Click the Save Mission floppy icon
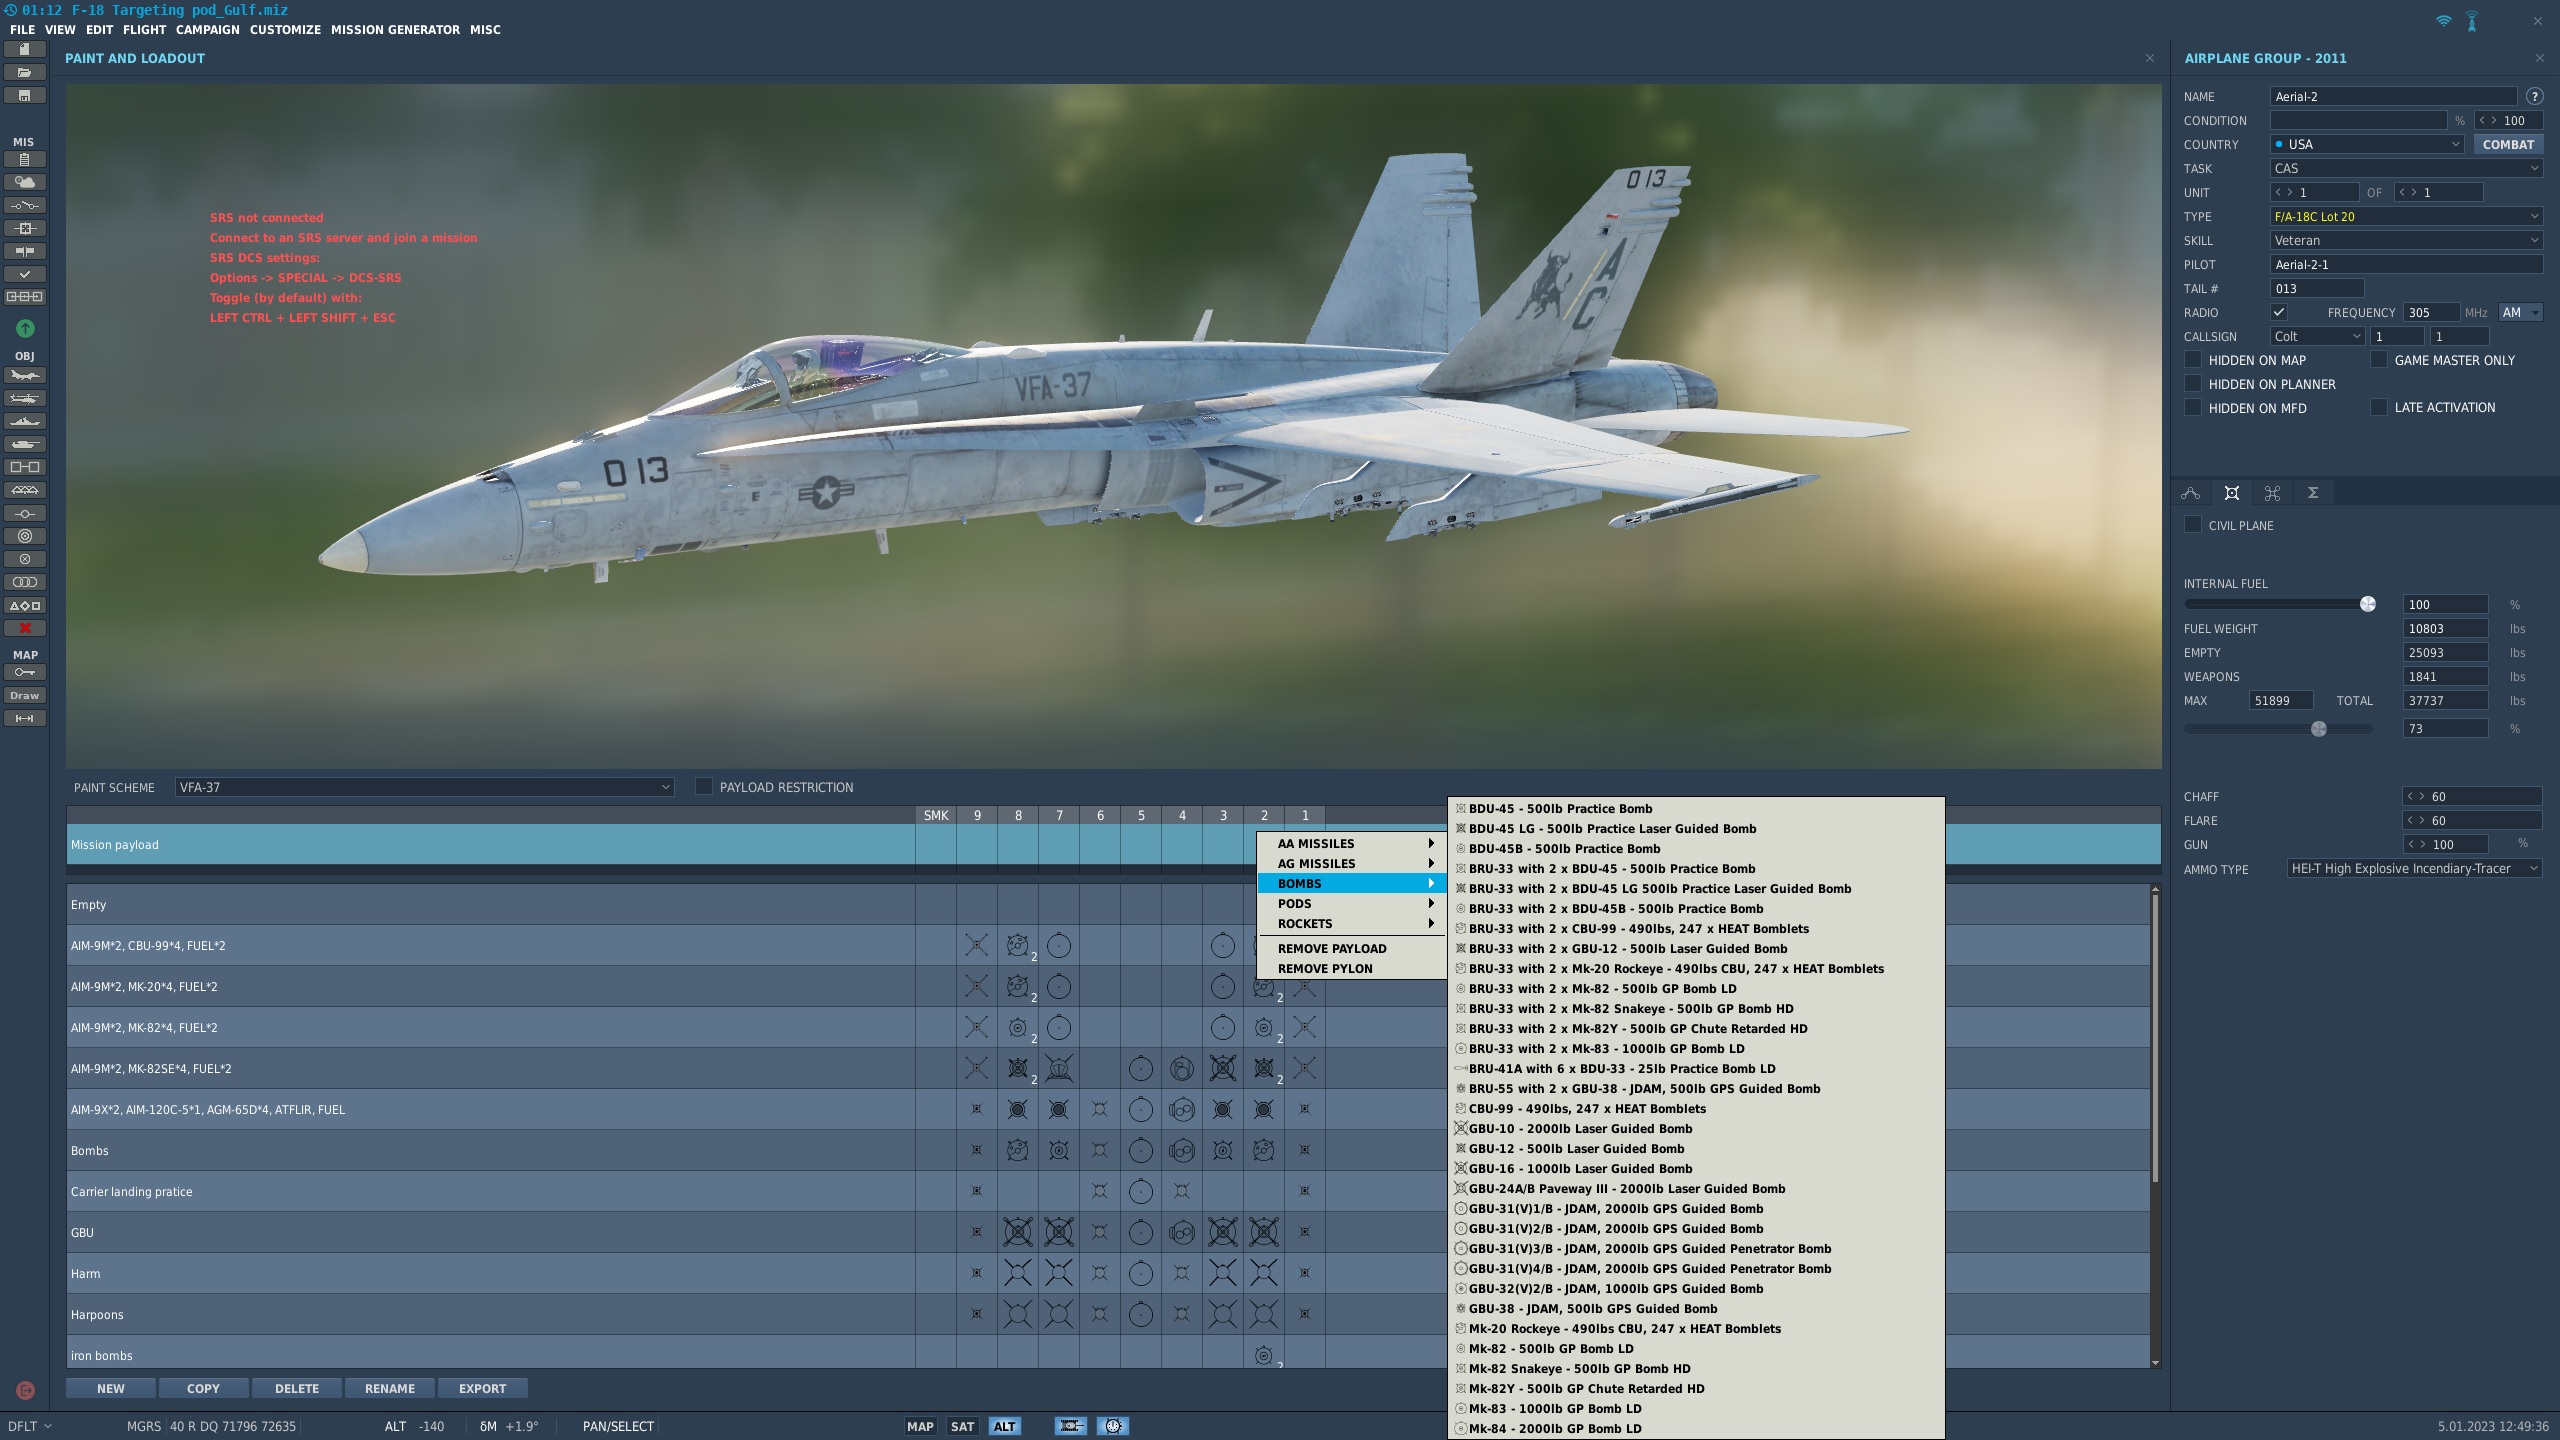The height and width of the screenshot is (1440, 2560). coord(25,95)
